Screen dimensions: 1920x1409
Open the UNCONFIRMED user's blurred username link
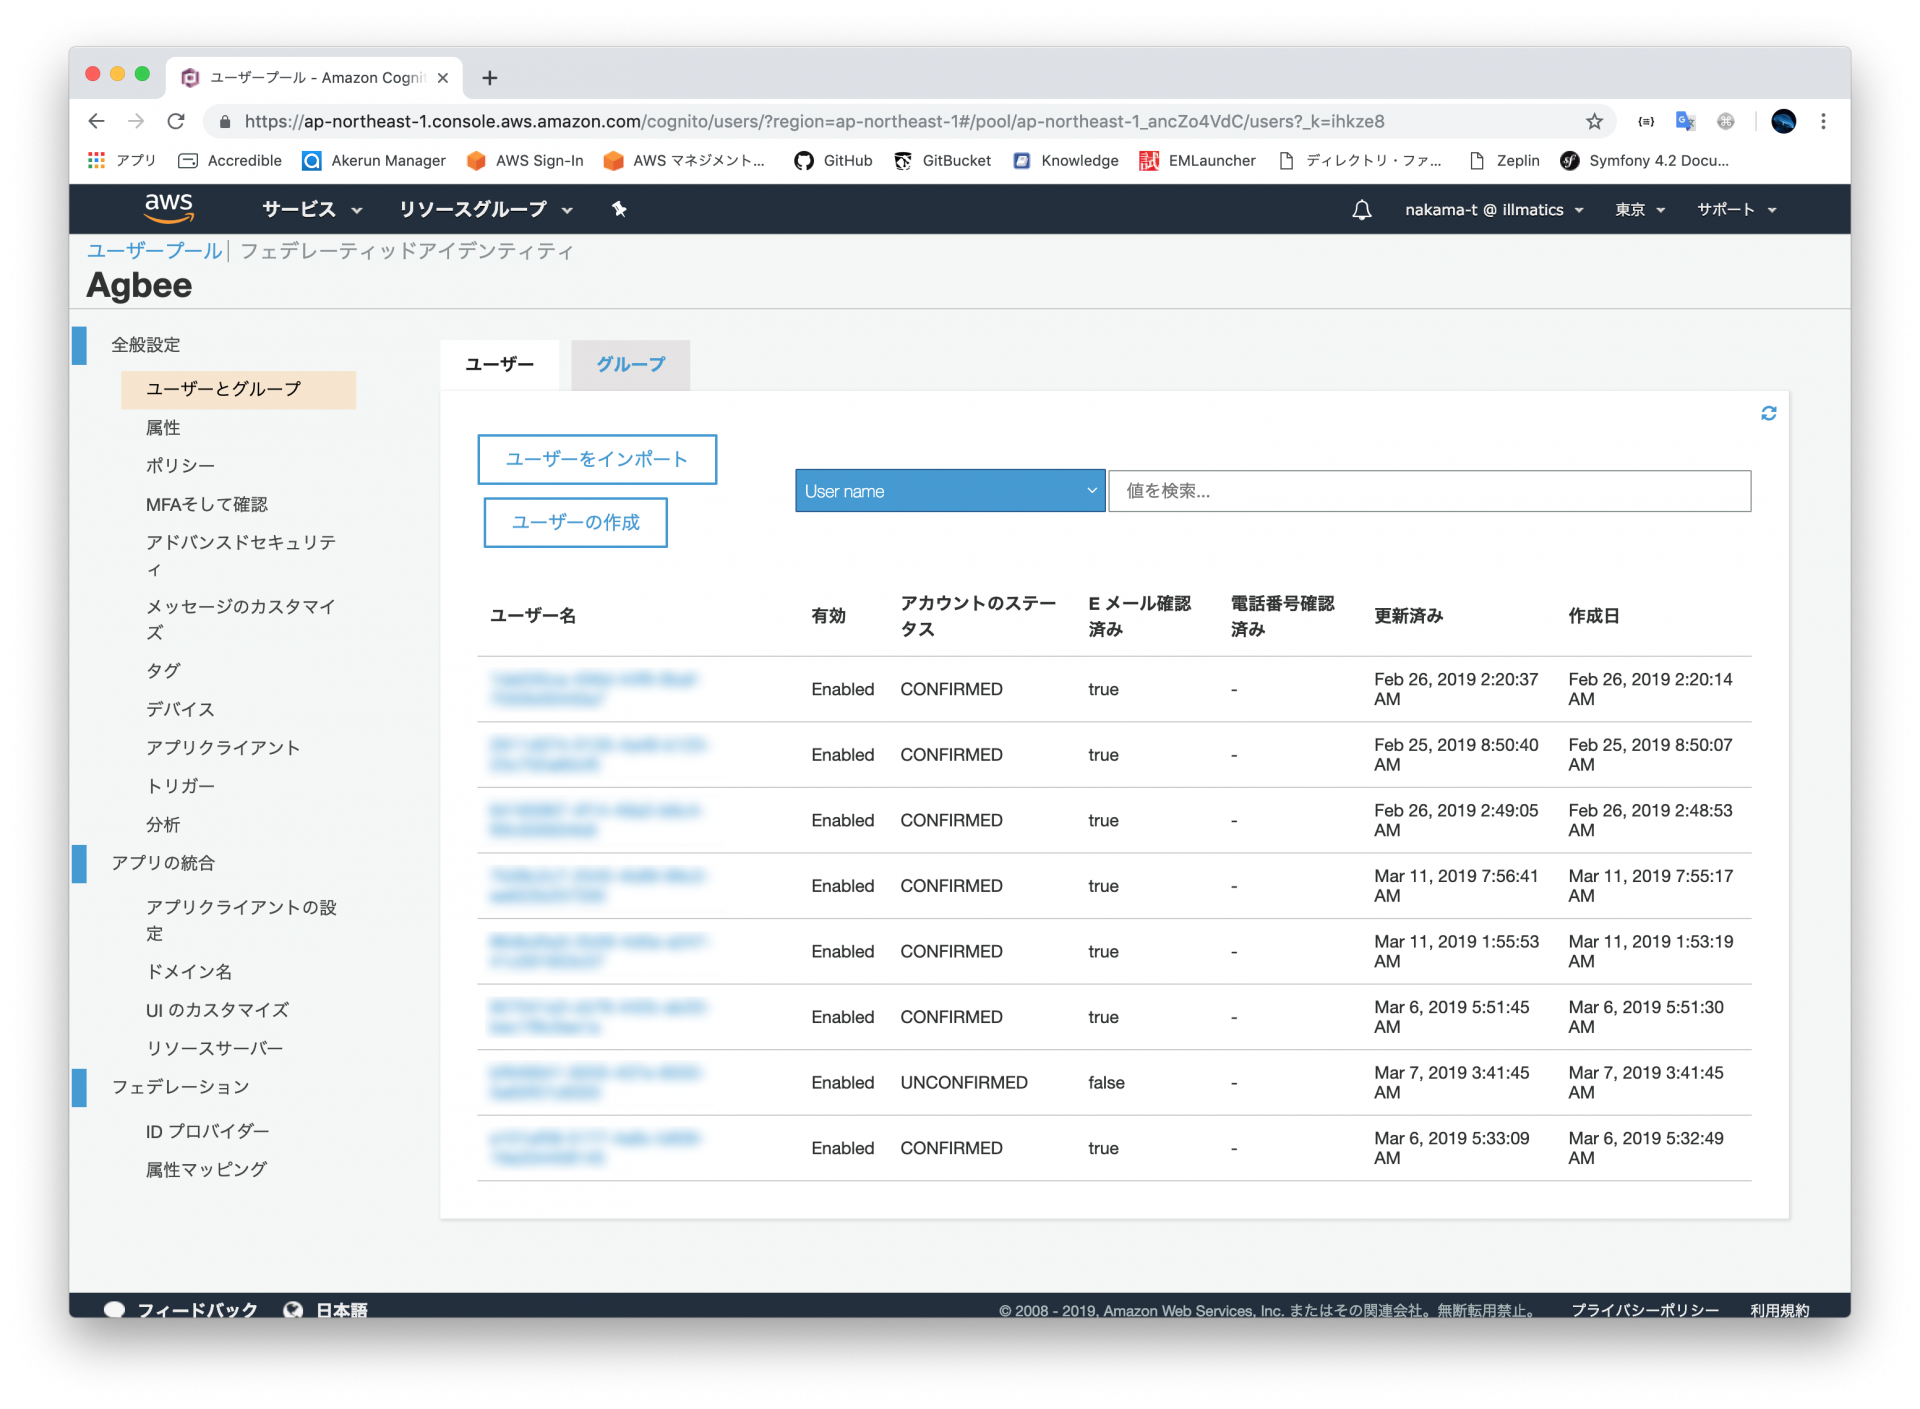(596, 1082)
